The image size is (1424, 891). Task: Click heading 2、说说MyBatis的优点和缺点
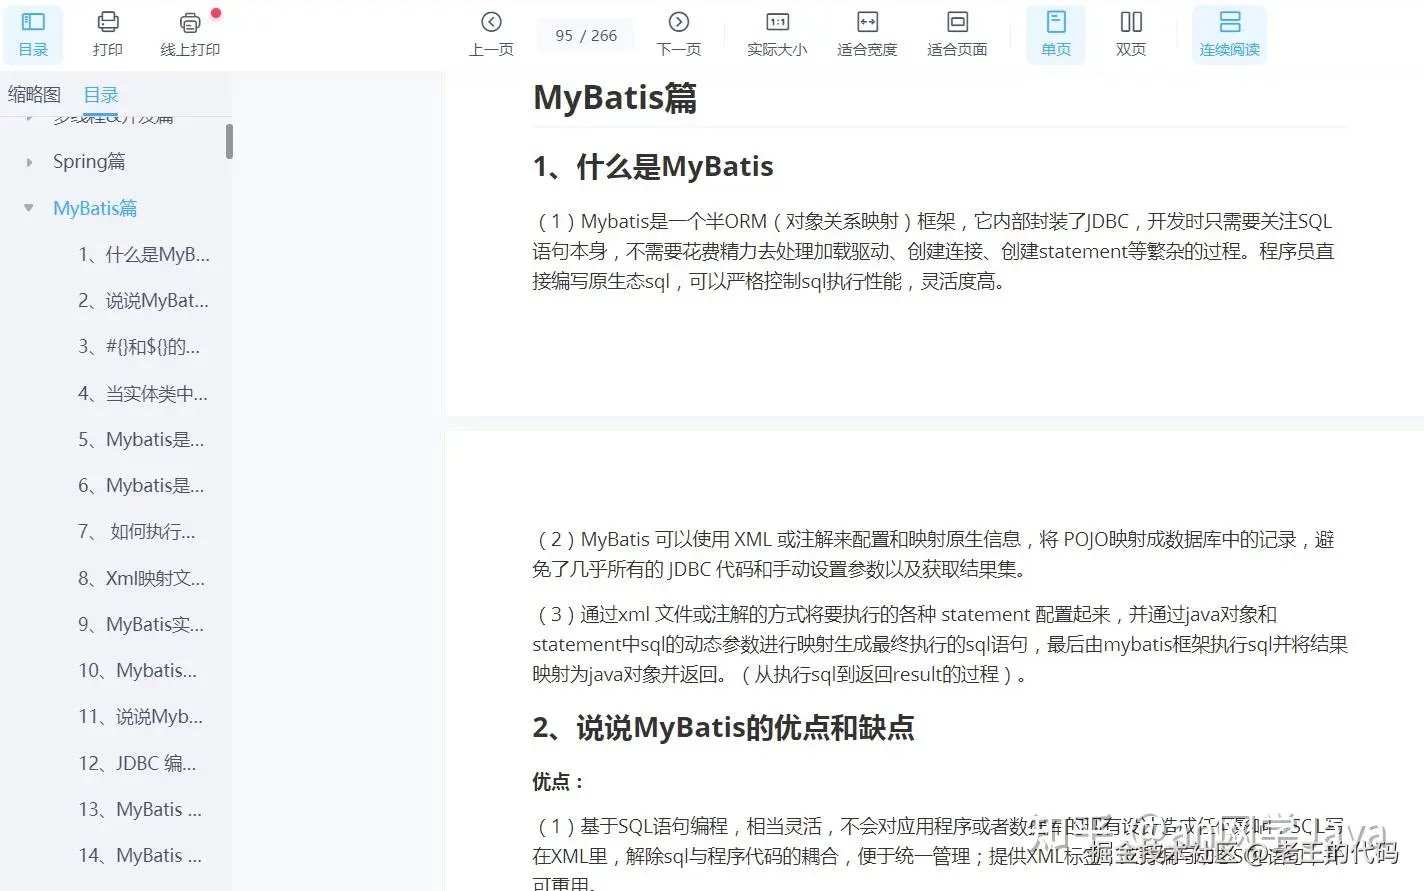click(723, 727)
